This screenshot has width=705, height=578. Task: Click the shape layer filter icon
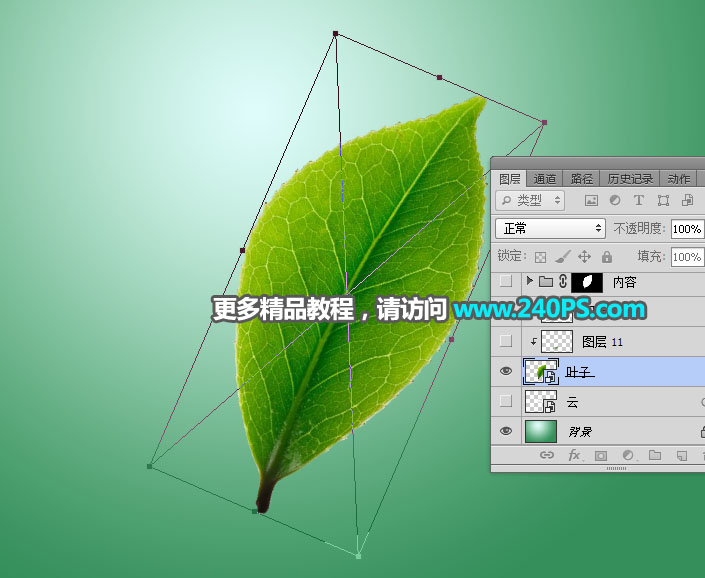click(663, 201)
